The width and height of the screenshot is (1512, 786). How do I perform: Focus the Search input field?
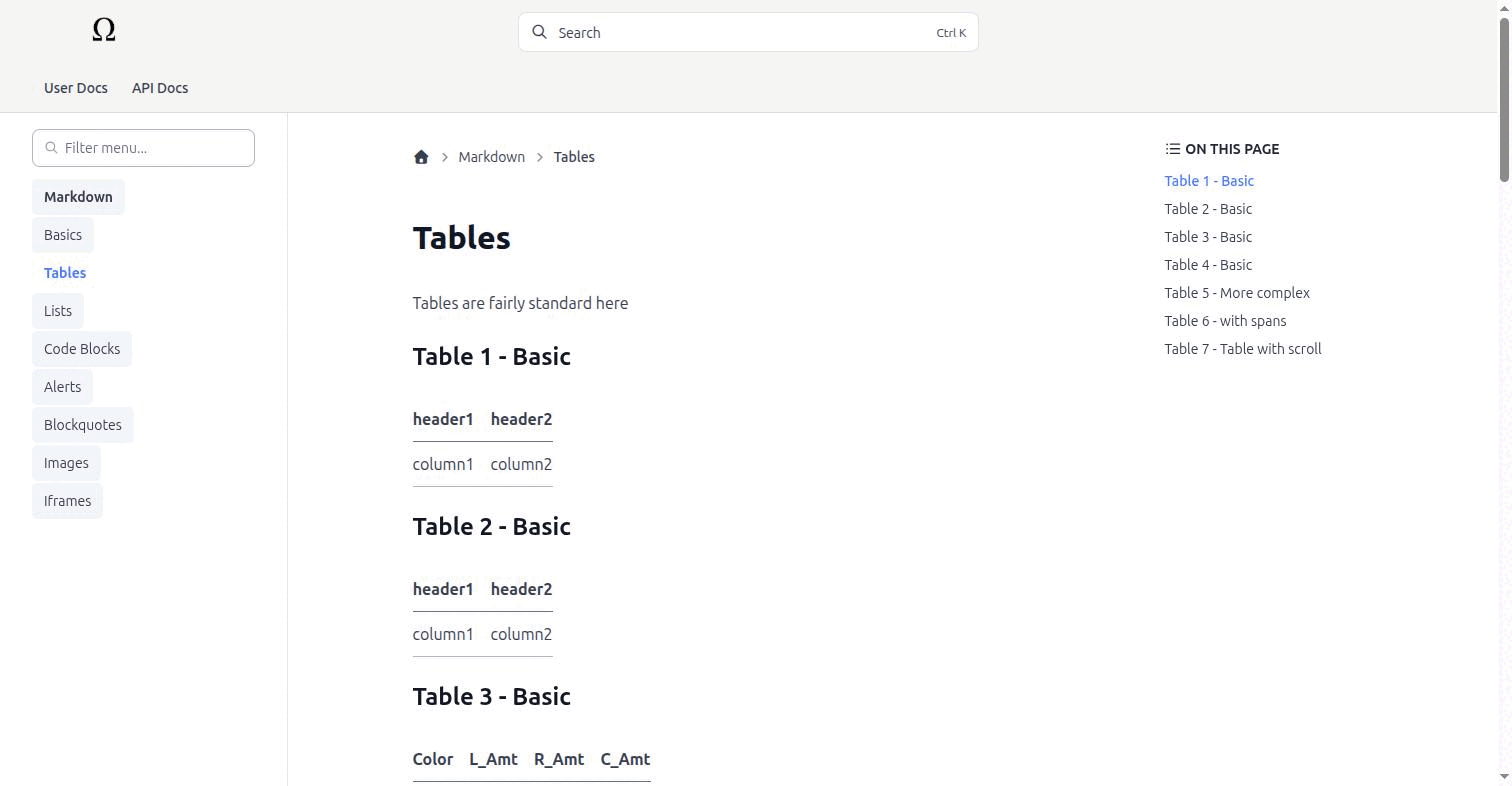click(748, 32)
